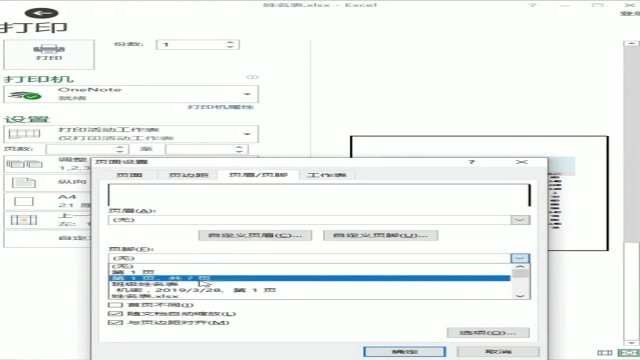Click the collated pages icon
This screenshot has width=640, height=360.
pyautogui.click(x=24, y=164)
